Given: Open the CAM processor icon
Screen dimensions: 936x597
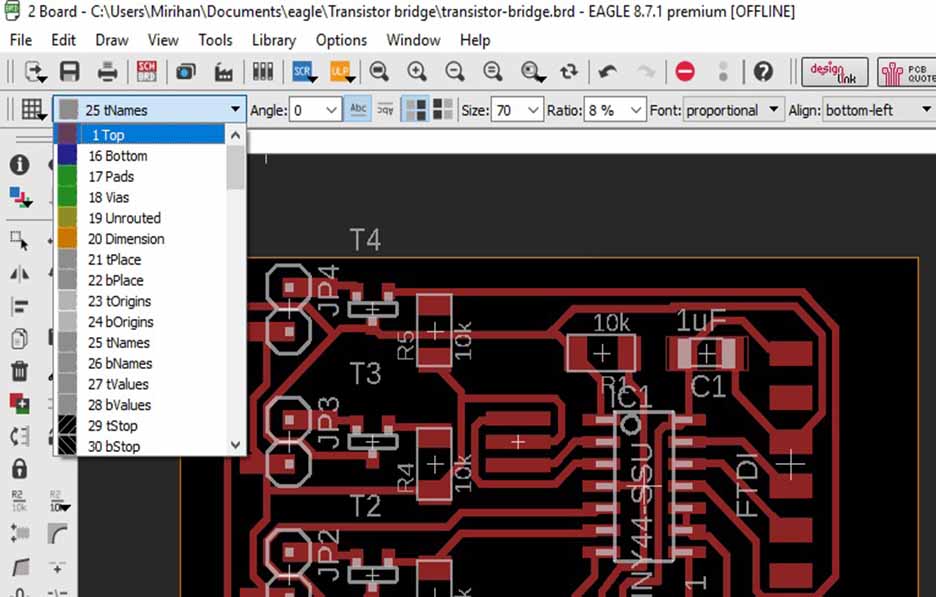Looking at the screenshot, I should pyautogui.click(x=223, y=72).
